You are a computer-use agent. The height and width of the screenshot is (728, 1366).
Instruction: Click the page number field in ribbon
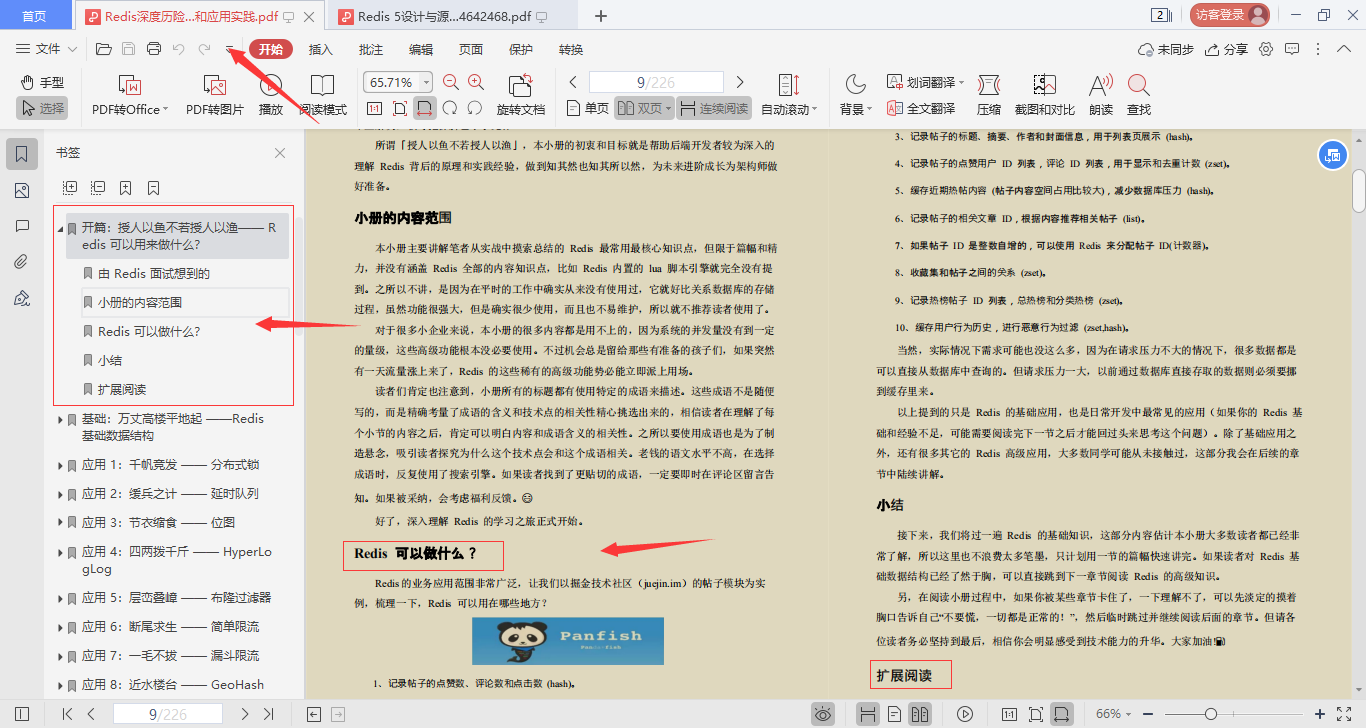pyautogui.click(x=656, y=82)
